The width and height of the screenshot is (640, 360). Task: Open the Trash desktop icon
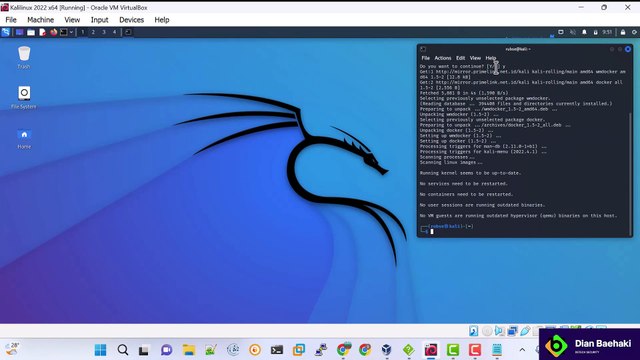pyautogui.click(x=24, y=58)
